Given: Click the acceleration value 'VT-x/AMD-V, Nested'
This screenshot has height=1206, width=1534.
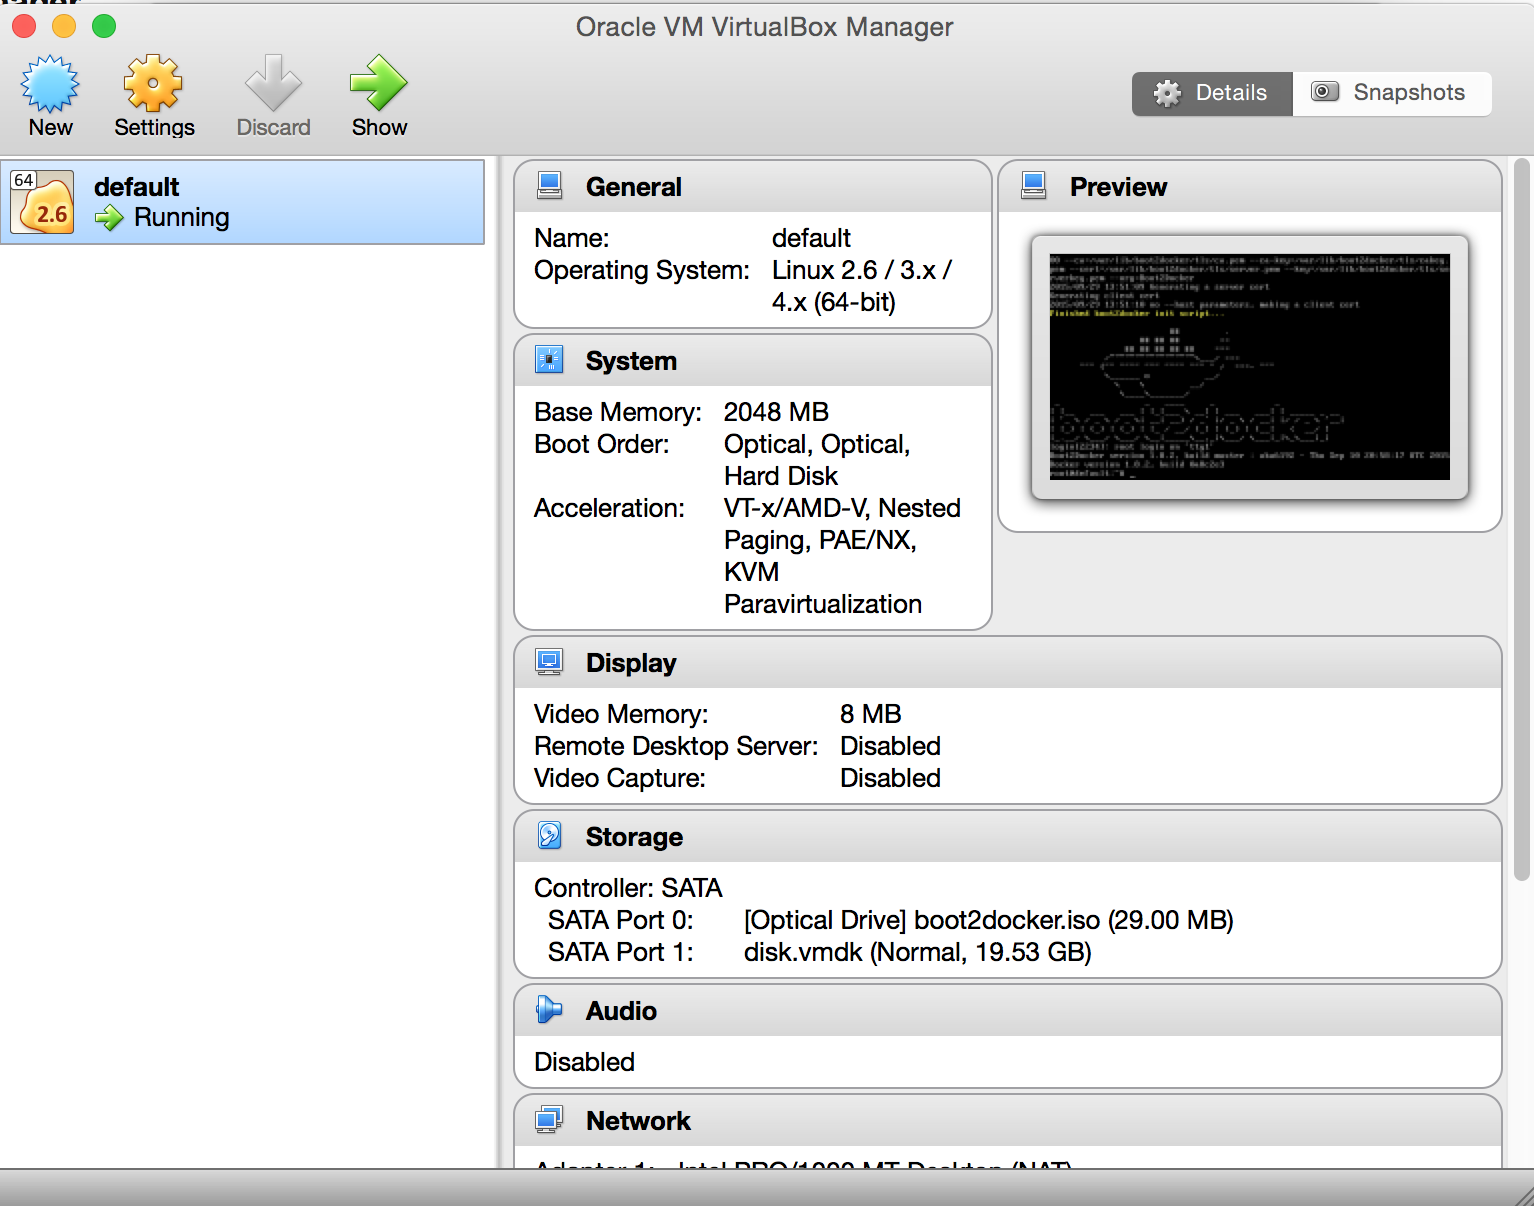Looking at the screenshot, I should [842, 508].
